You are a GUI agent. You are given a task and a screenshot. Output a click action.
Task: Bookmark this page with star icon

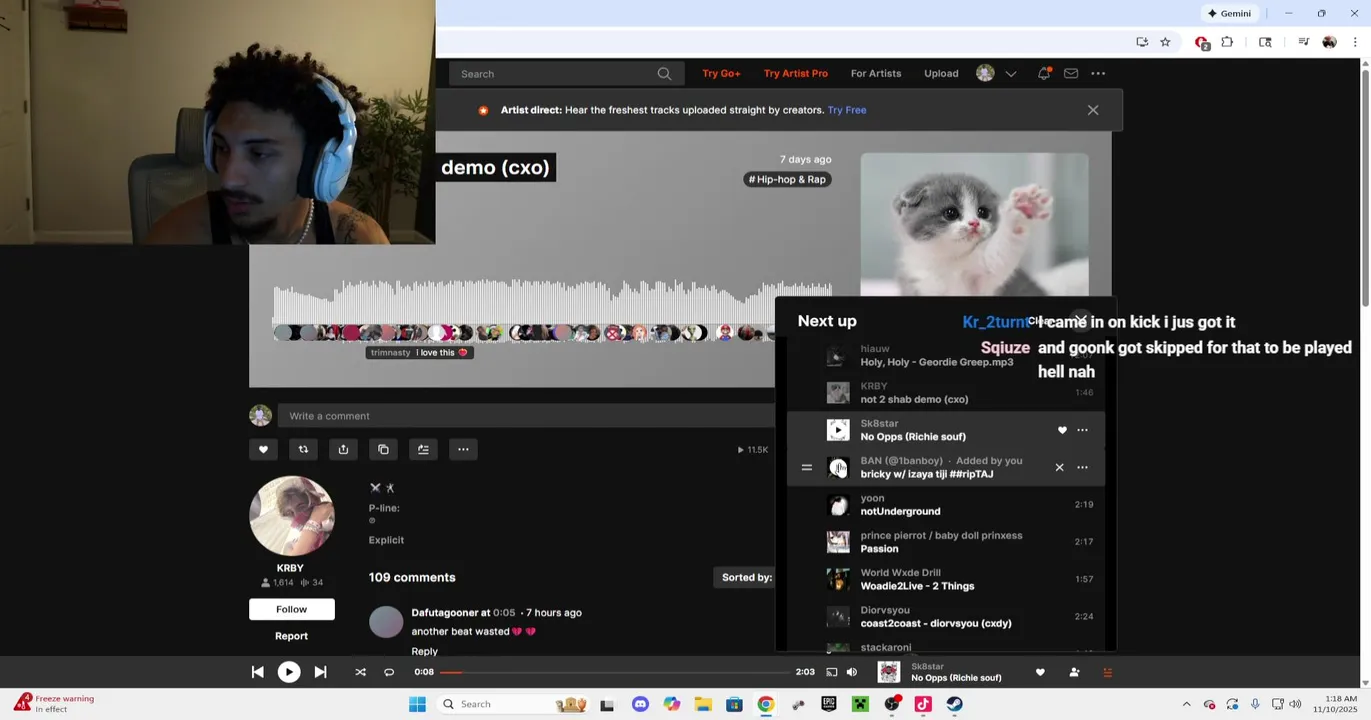[x=1165, y=42]
